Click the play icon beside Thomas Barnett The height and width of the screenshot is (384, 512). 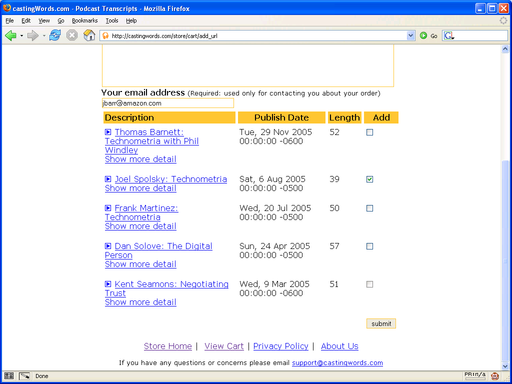(x=108, y=132)
